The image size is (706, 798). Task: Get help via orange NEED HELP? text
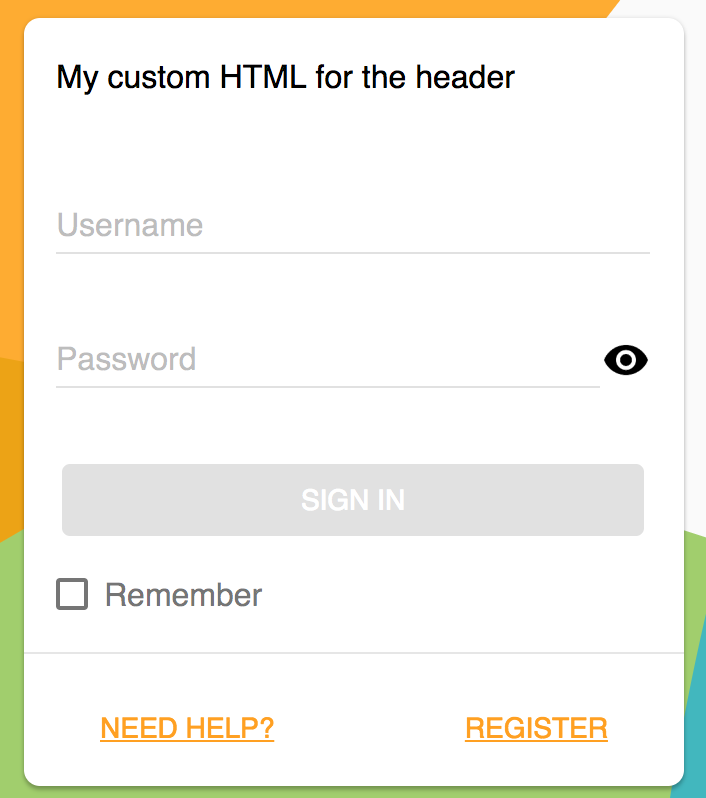(x=187, y=728)
